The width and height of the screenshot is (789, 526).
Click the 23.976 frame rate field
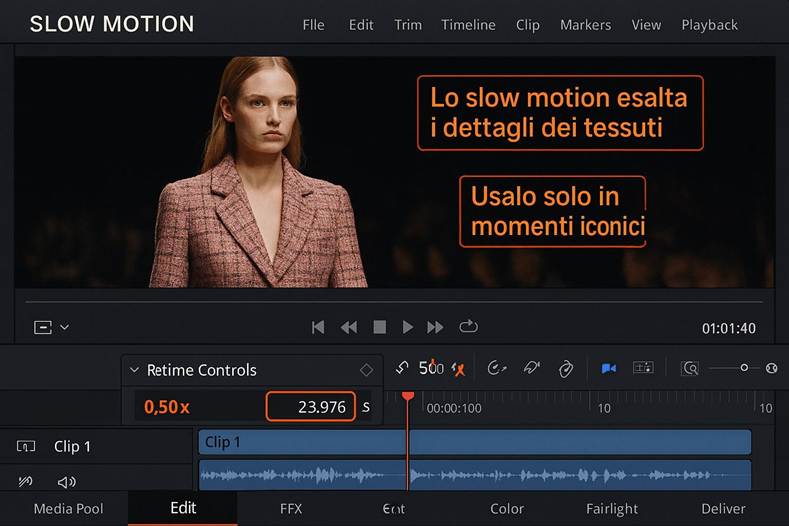click(x=310, y=407)
